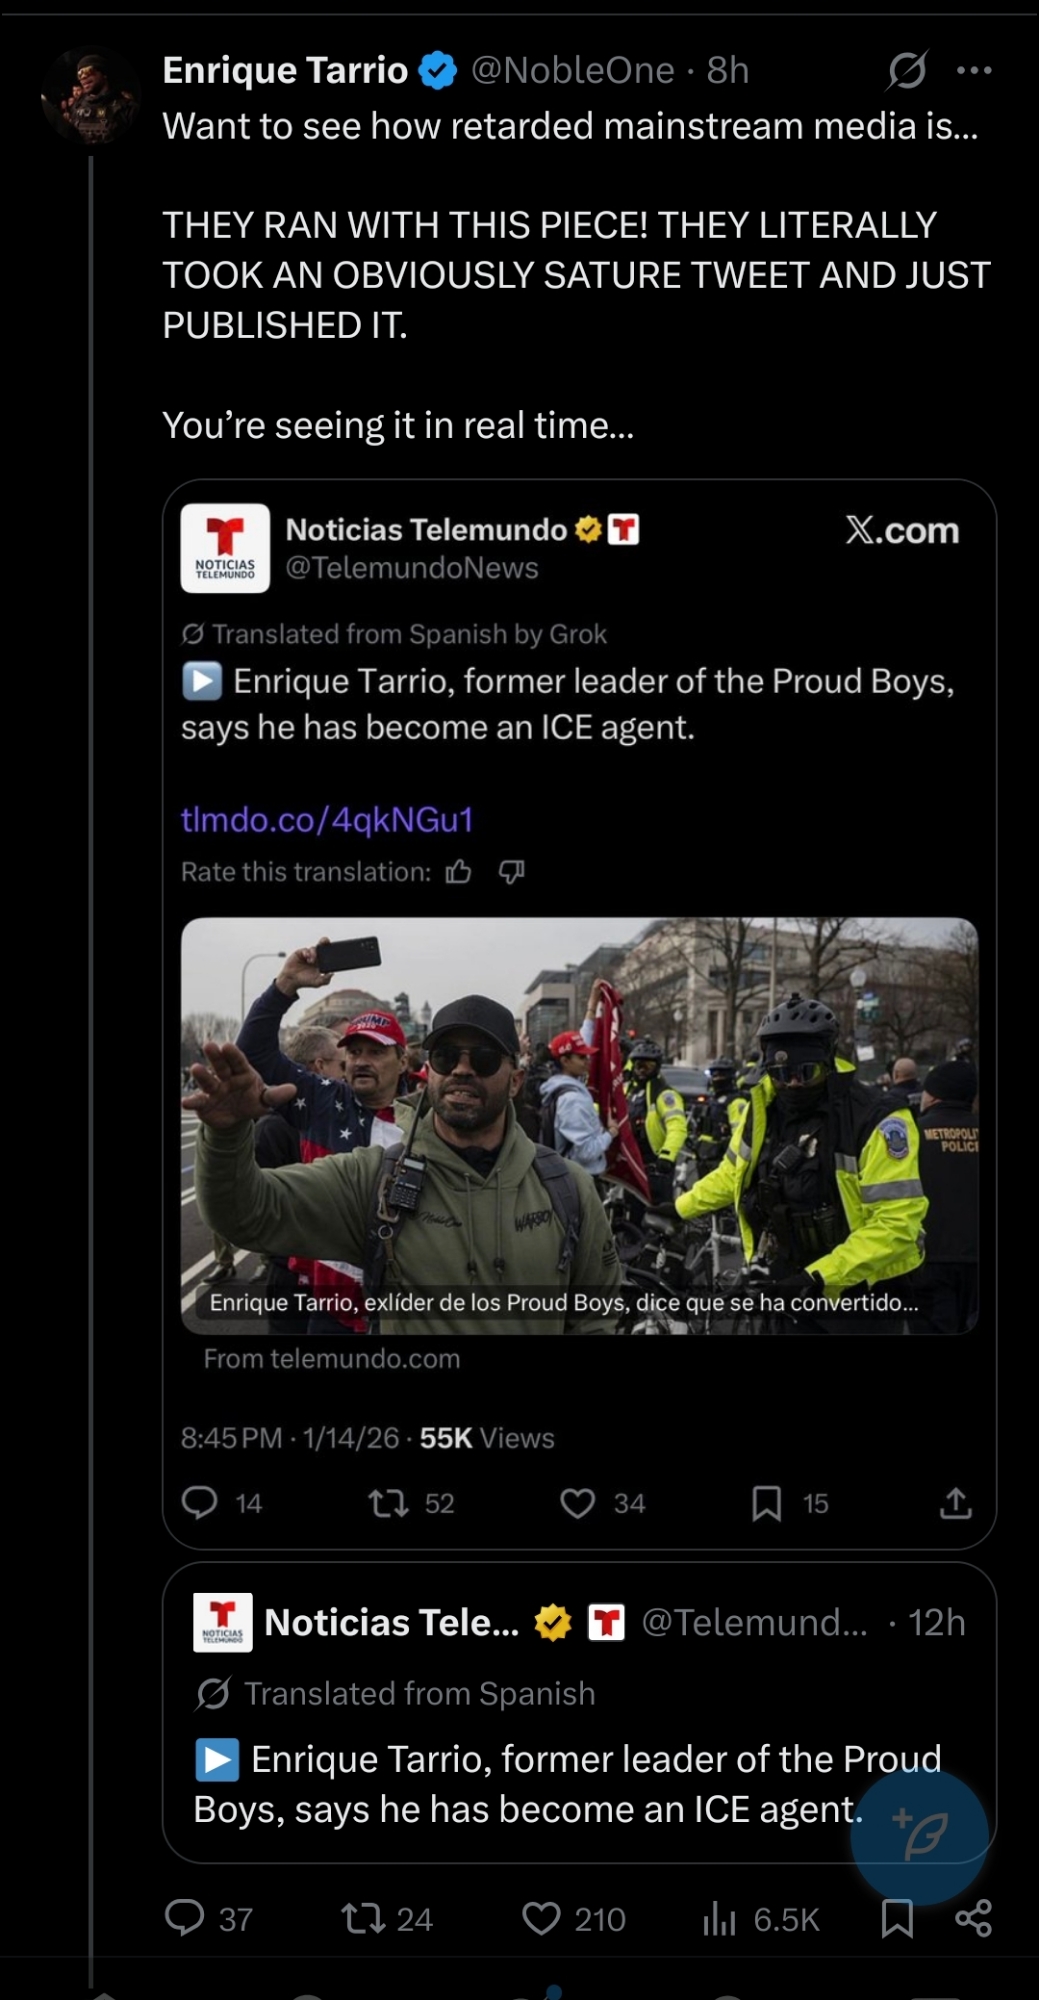Open the @NobleOne handle link
This screenshot has width=1039, height=2000.
point(573,71)
